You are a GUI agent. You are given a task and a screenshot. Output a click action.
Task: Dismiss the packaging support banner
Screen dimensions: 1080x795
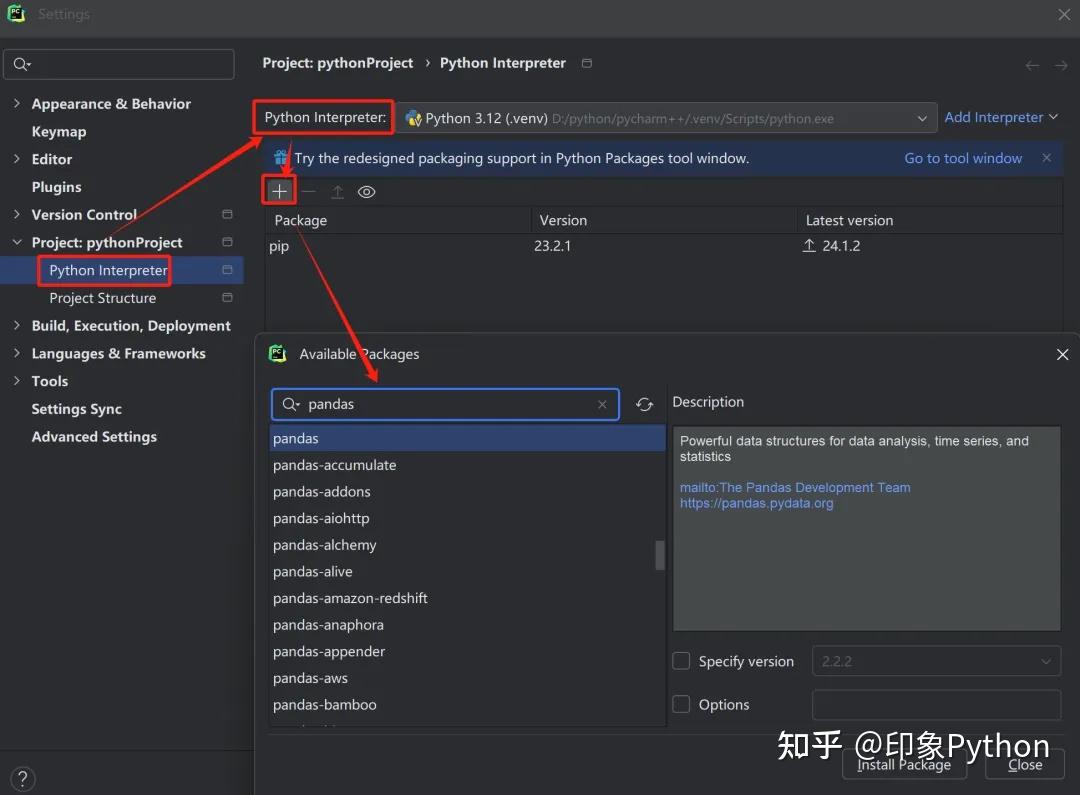click(1046, 158)
